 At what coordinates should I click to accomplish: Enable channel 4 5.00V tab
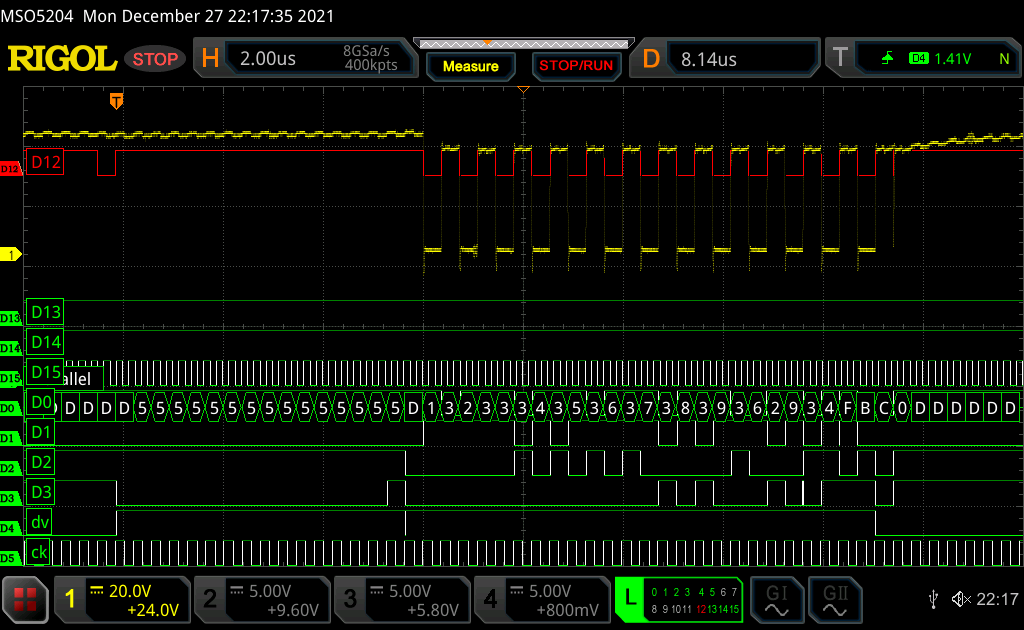pos(542,599)
